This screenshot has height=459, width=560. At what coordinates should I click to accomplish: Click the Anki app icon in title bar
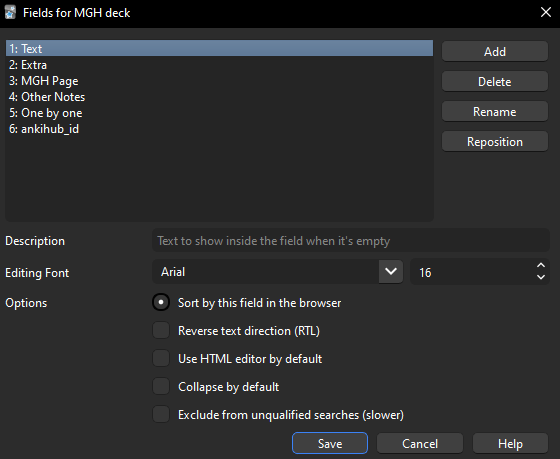10,13
